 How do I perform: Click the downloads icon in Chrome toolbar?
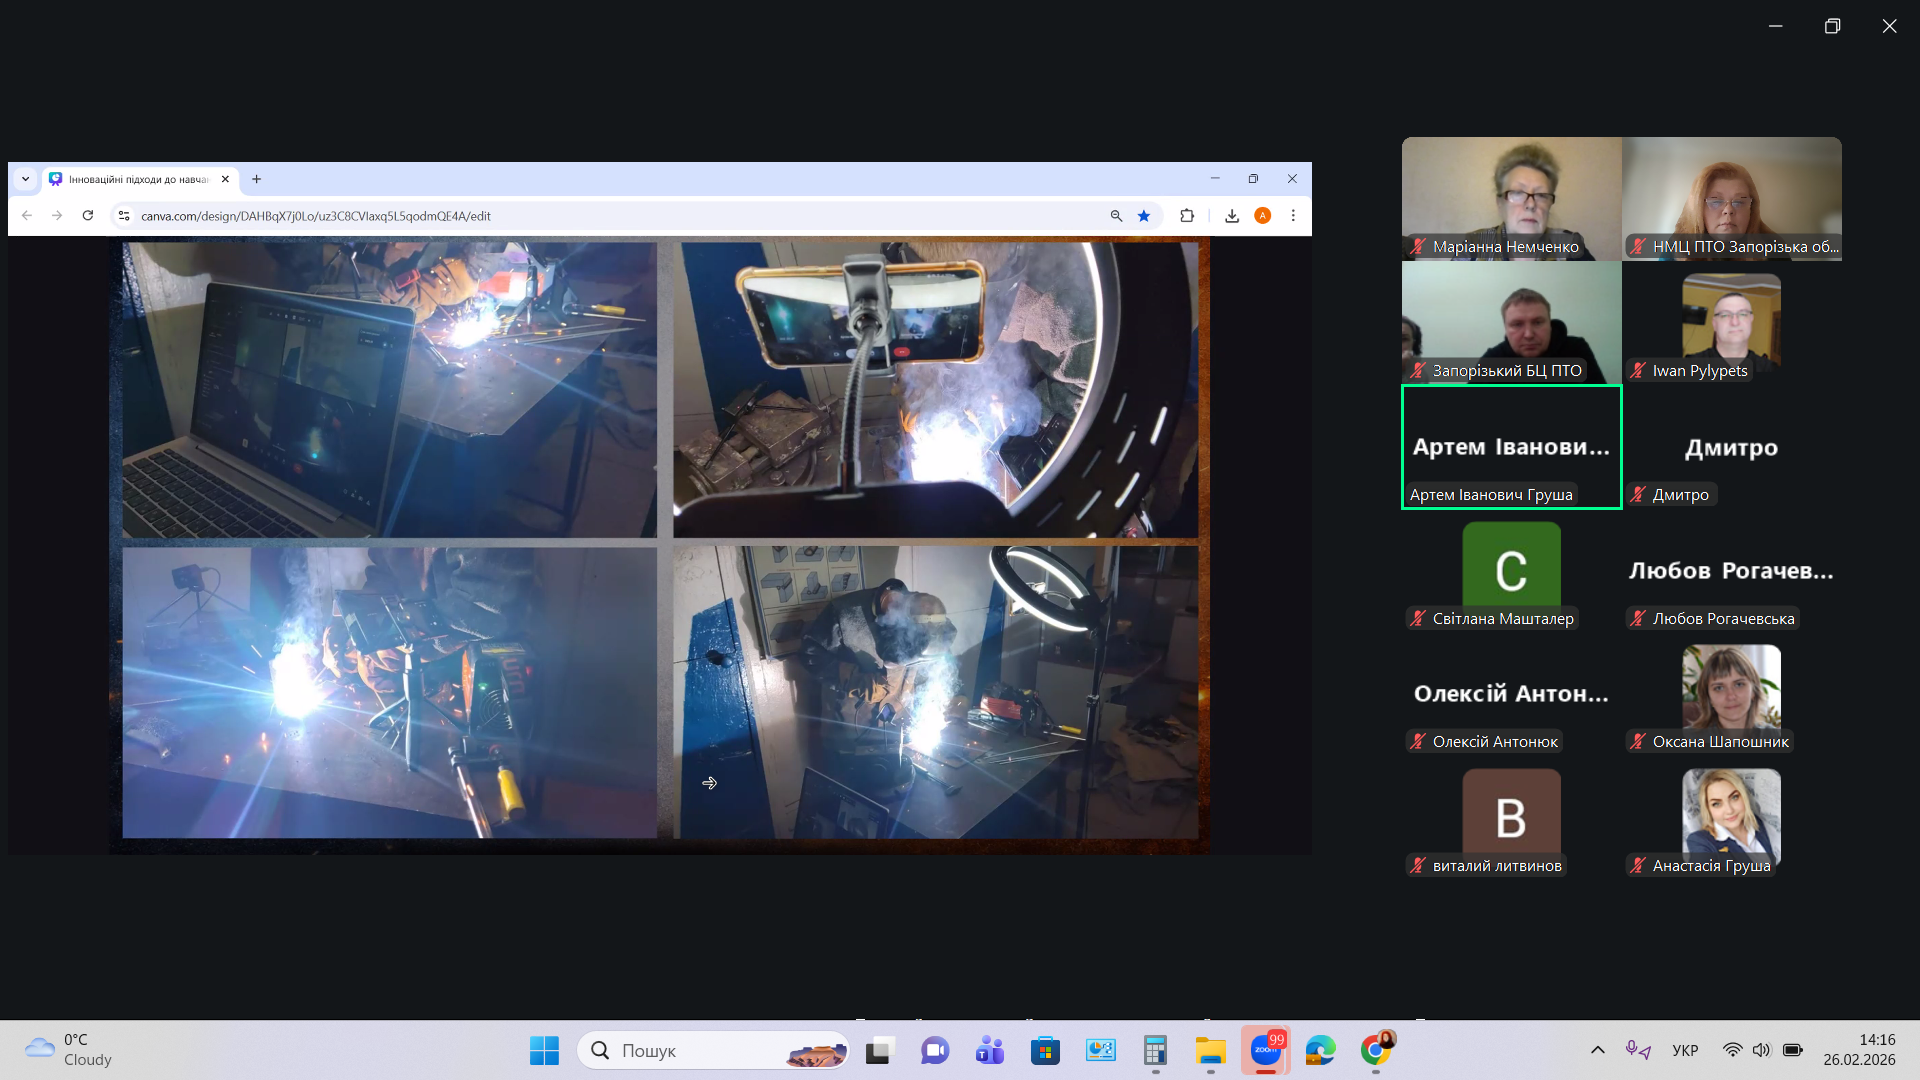(1232, 216)
